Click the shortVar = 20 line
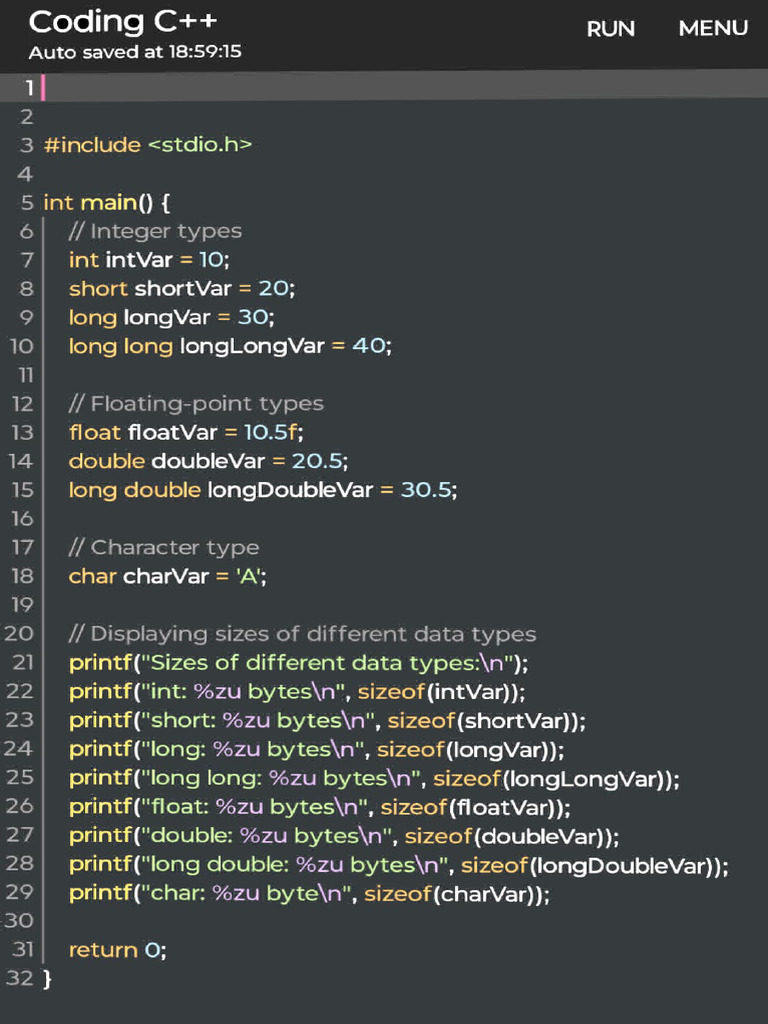The image size is (768, 1024). tap(182, 289)
